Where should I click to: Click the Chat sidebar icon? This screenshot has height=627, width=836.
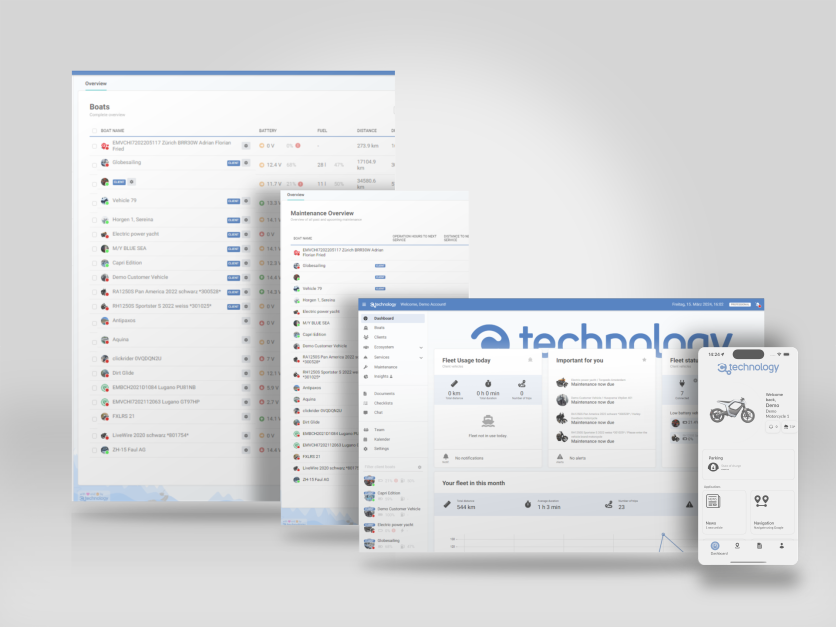click(366, 413)
